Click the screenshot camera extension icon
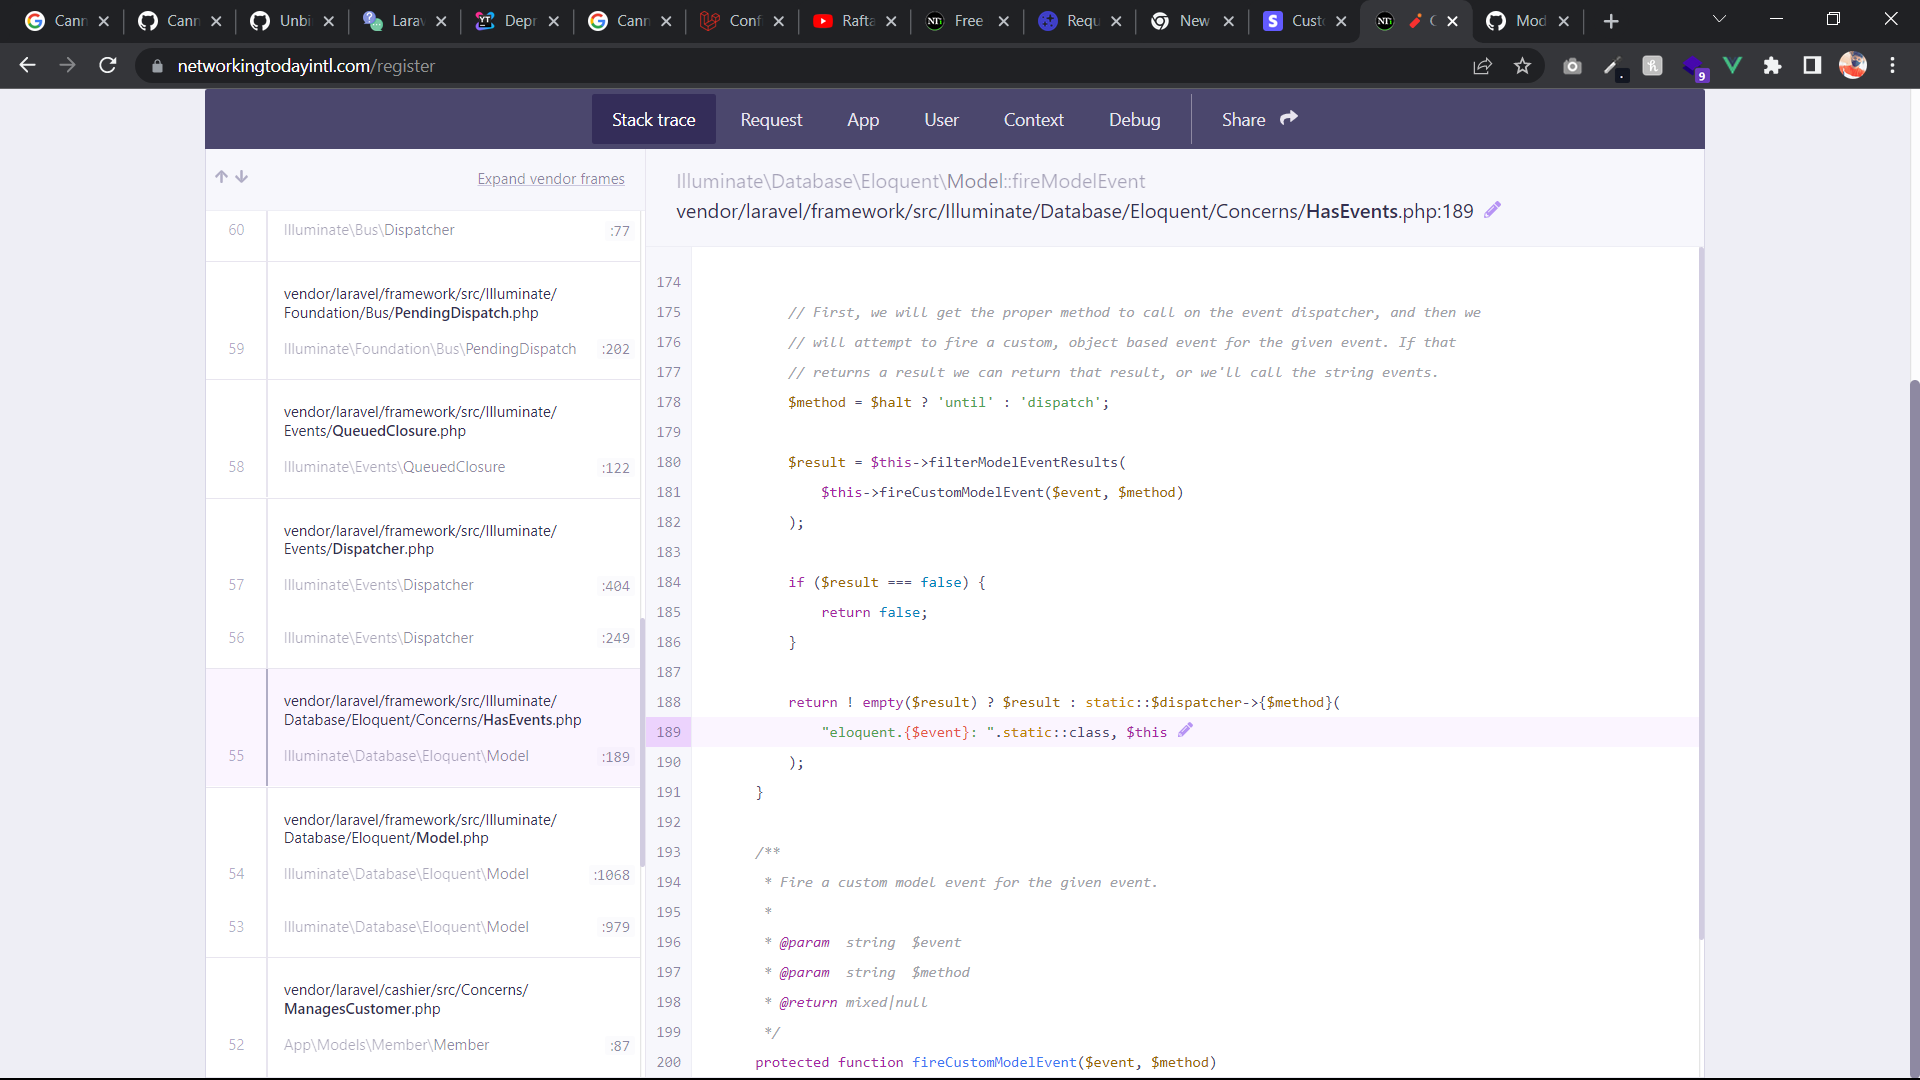Screen dimensions: 1920x1080 (1572, 65)
